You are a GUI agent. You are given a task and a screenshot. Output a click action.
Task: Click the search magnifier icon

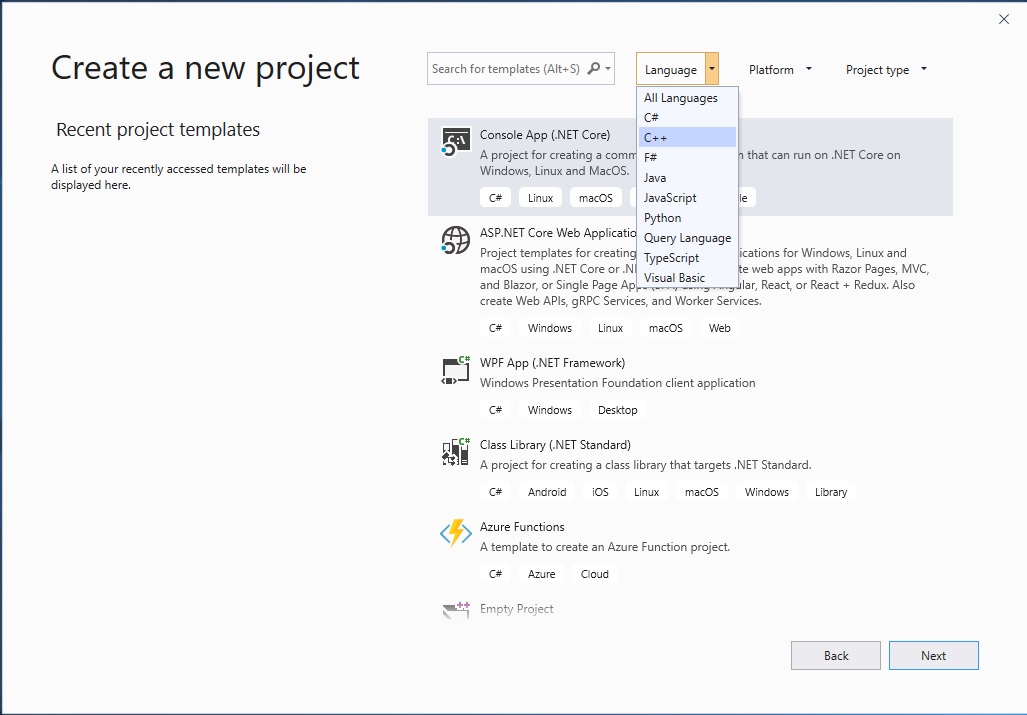click(x=593, y=68)
